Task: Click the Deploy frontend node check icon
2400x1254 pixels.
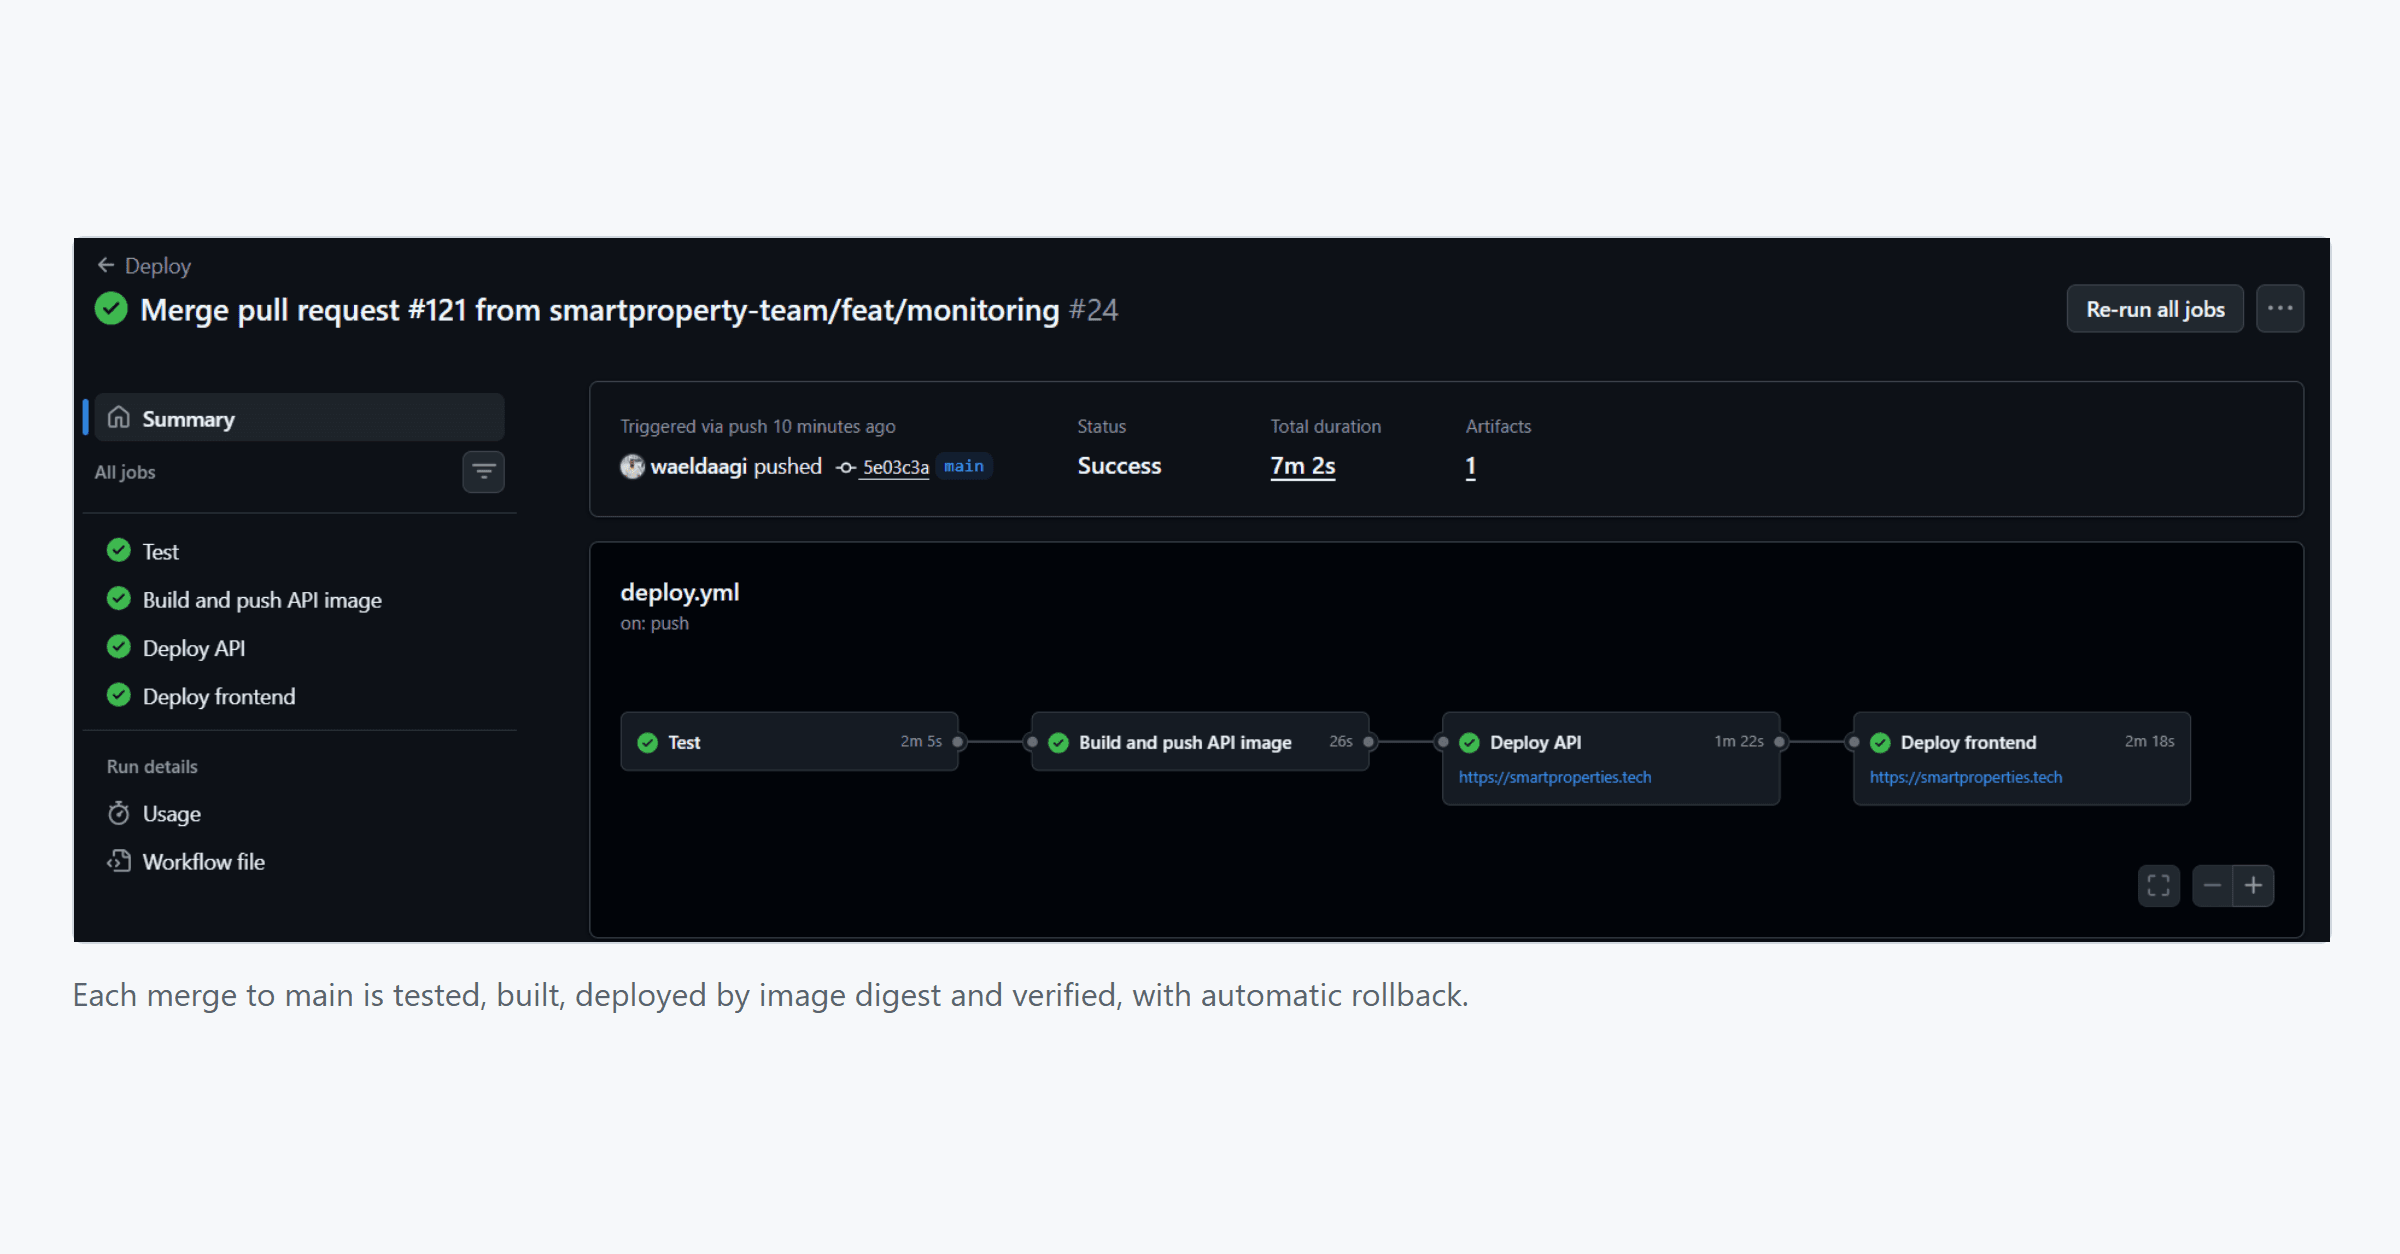Action: 1880,742
